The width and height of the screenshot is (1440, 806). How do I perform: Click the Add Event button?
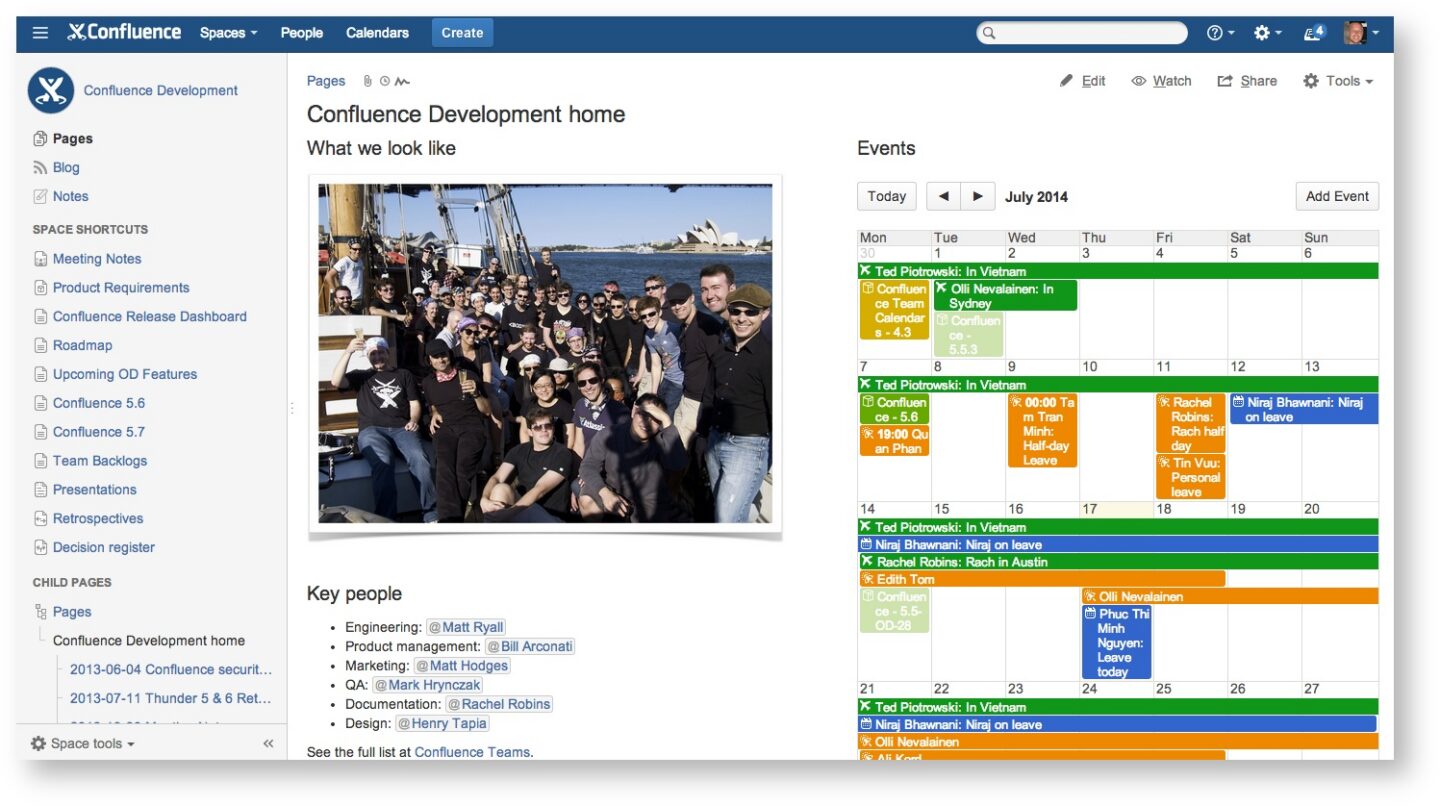pyautogui.click(x=1337, y=196)
